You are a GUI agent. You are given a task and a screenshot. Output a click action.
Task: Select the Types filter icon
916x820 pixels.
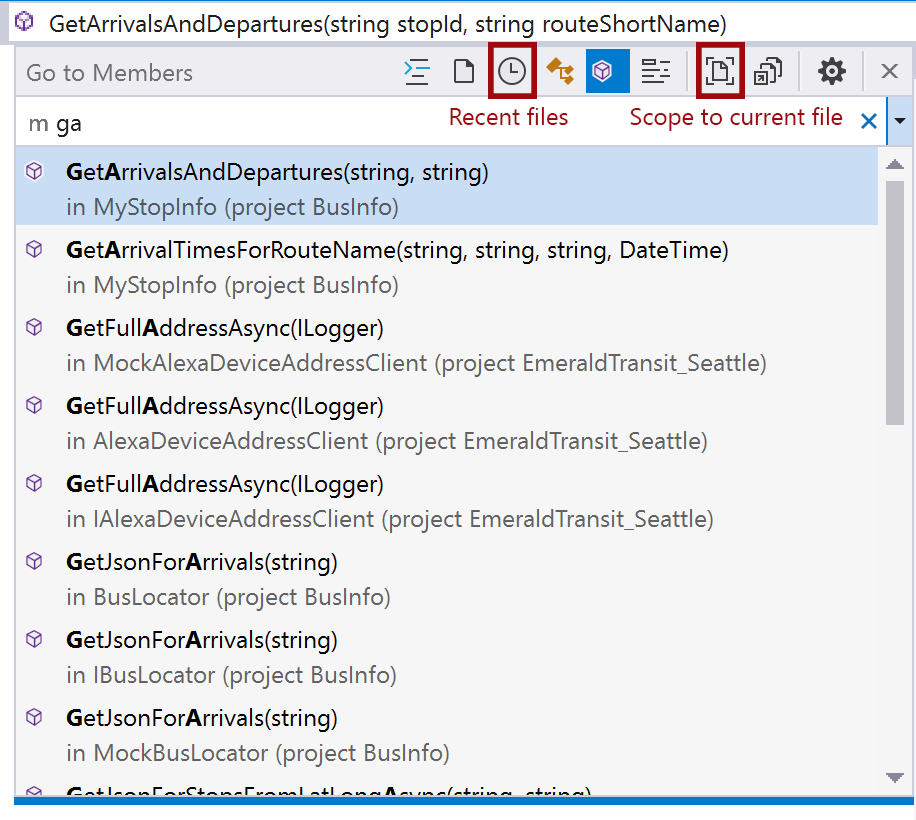point(560,71)
